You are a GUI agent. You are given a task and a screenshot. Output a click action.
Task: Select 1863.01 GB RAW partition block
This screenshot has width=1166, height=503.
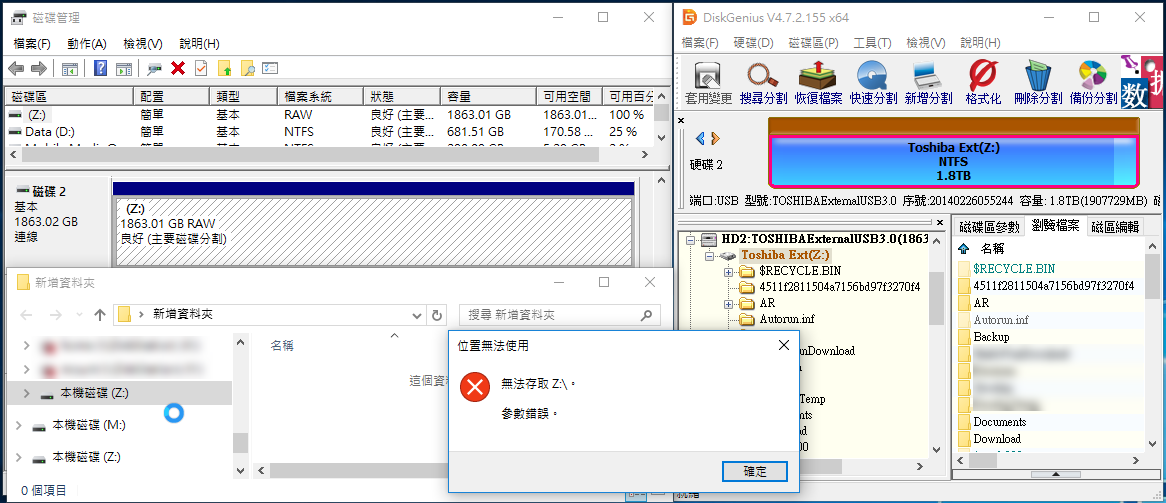(x=373, y=231)
